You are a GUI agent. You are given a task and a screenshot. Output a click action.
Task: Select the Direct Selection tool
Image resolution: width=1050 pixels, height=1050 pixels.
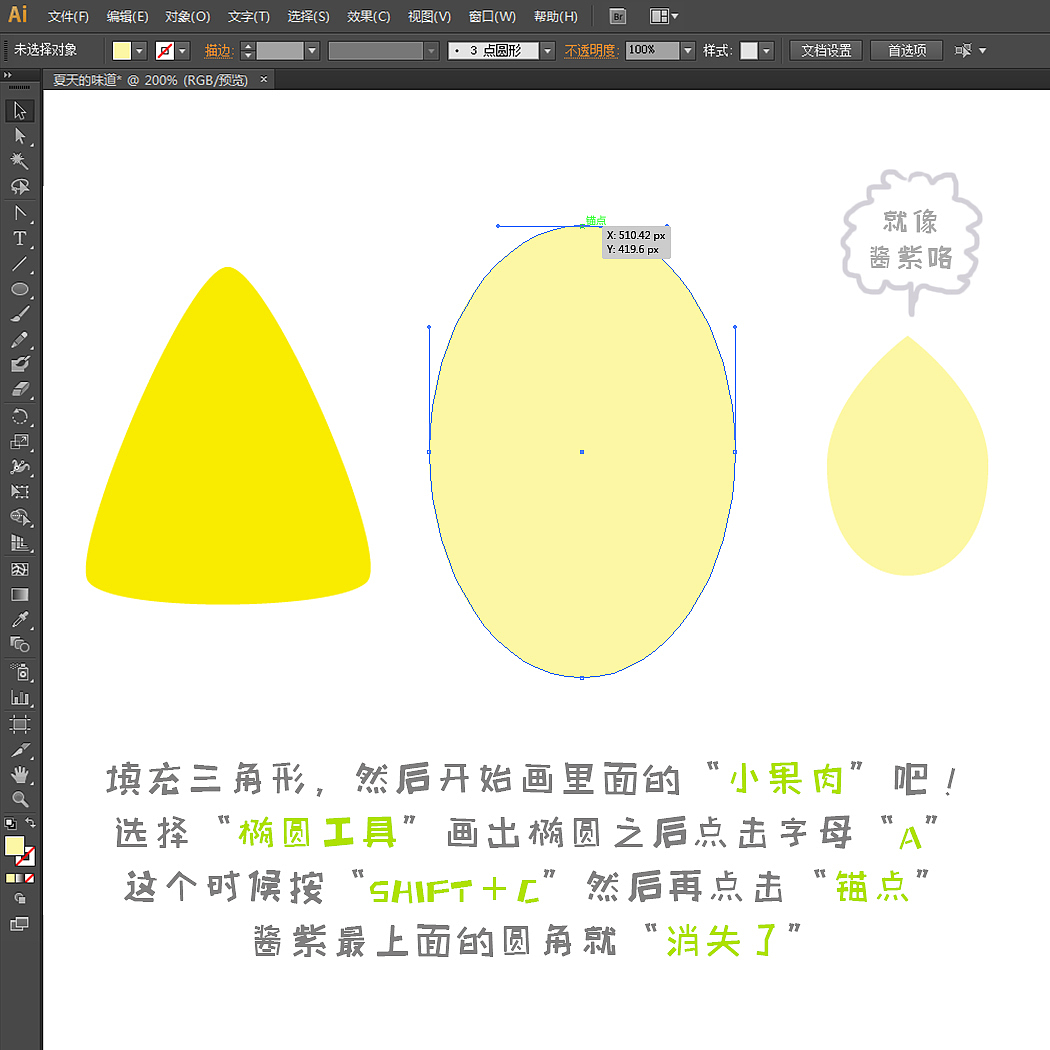pos(19,136)
